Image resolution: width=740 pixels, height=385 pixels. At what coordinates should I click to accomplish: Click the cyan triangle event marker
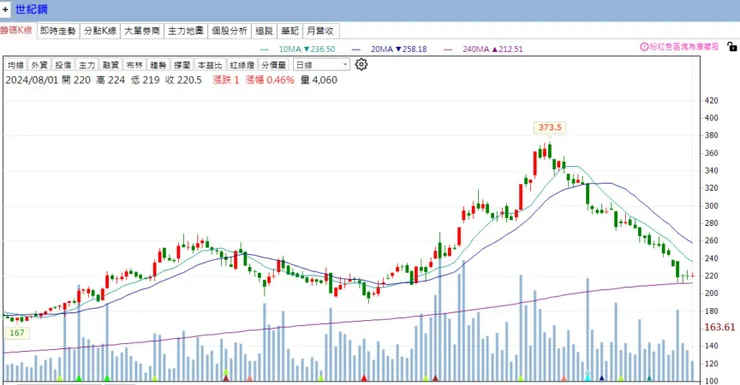[x=588, y=377]
